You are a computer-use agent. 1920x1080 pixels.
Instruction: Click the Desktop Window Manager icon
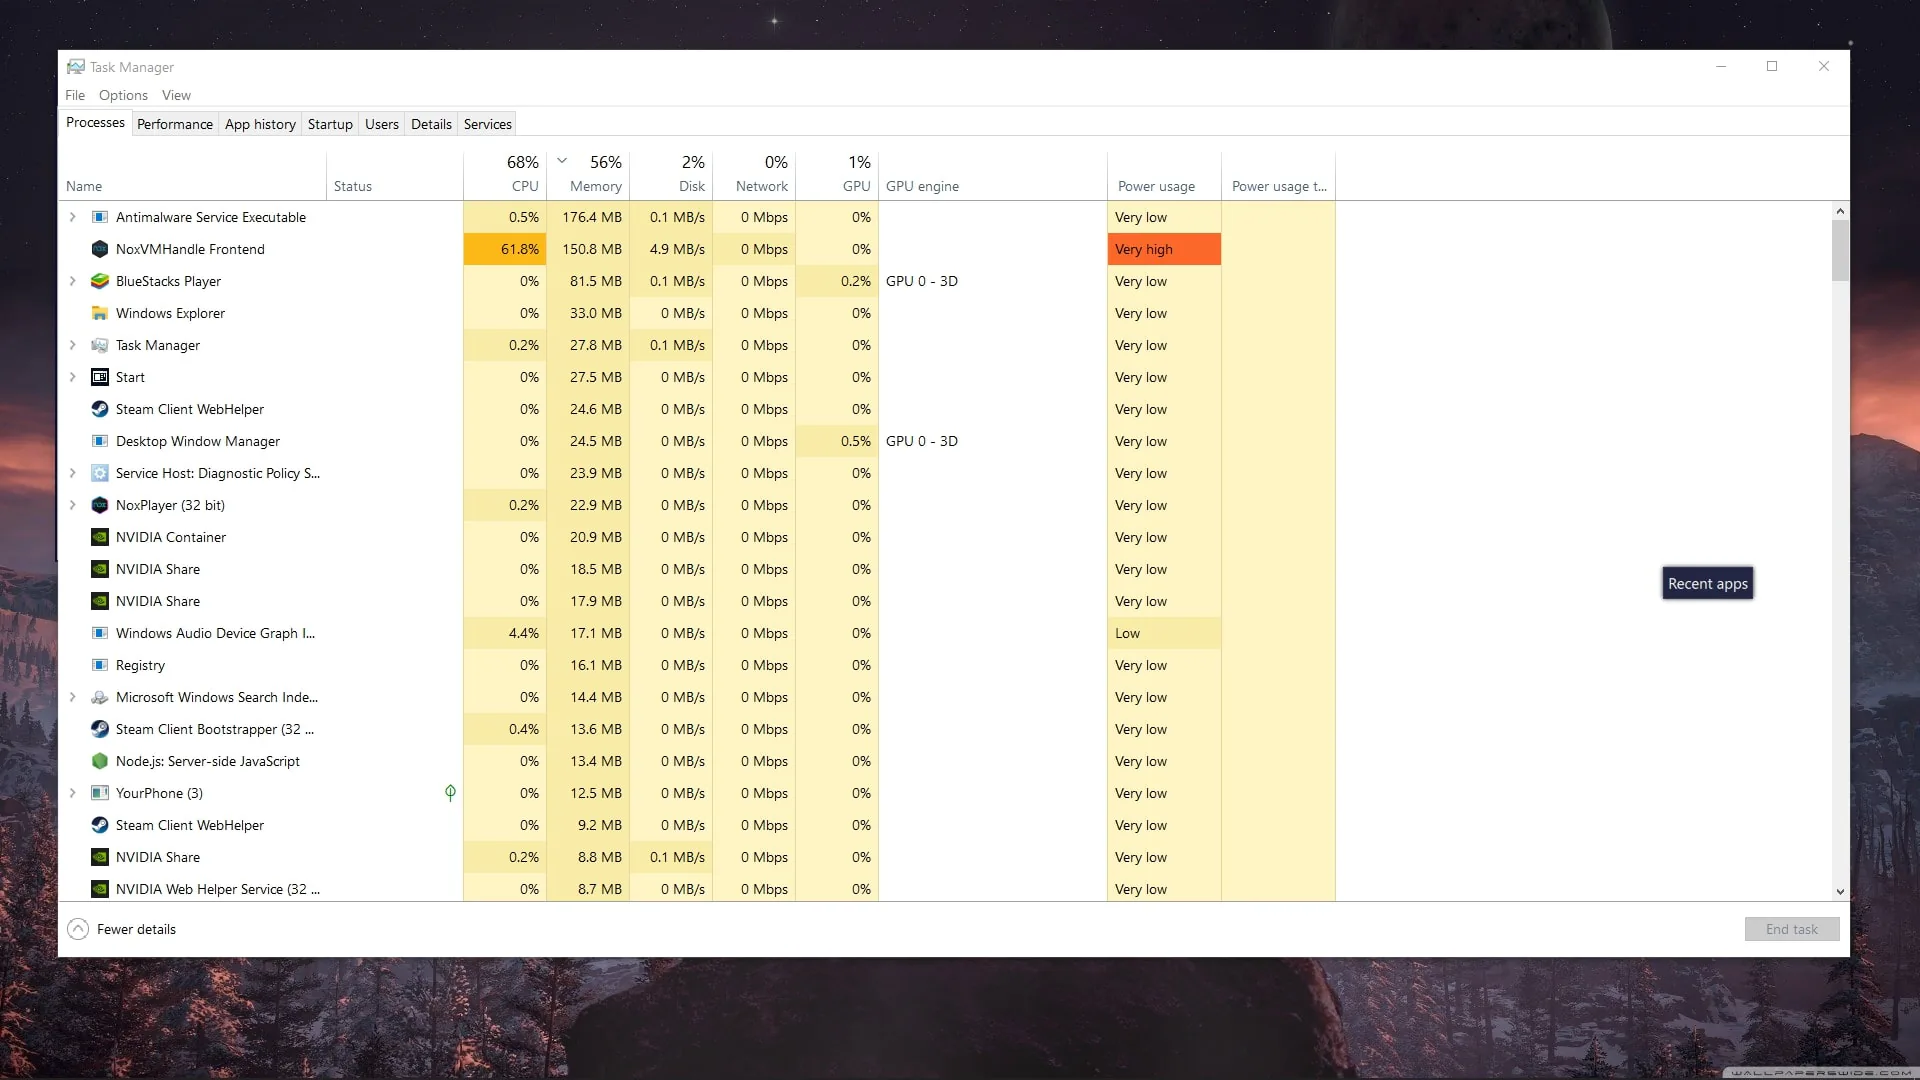pyautogui.click(x=100, y=441)
